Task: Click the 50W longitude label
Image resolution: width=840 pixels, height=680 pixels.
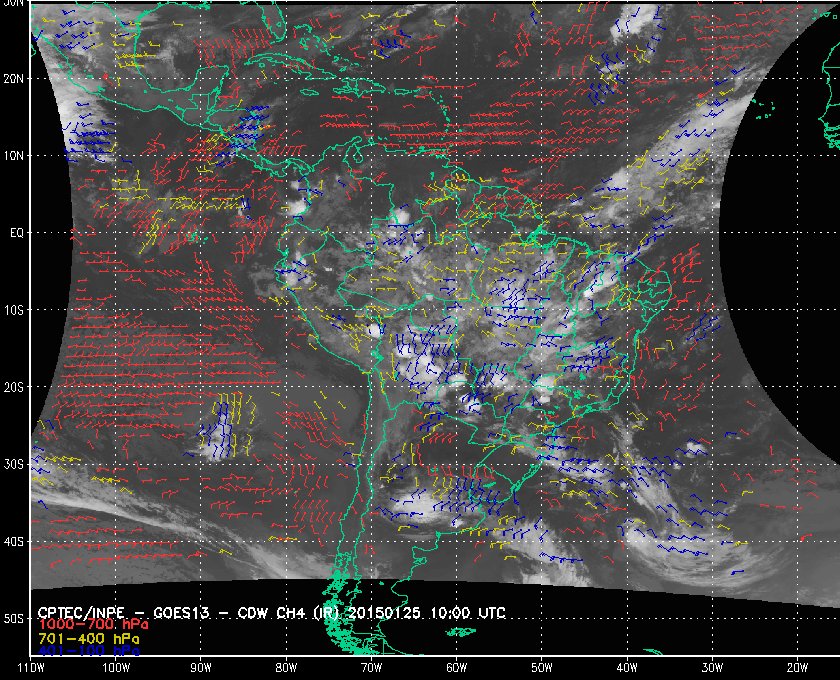Action: (542, 668)
